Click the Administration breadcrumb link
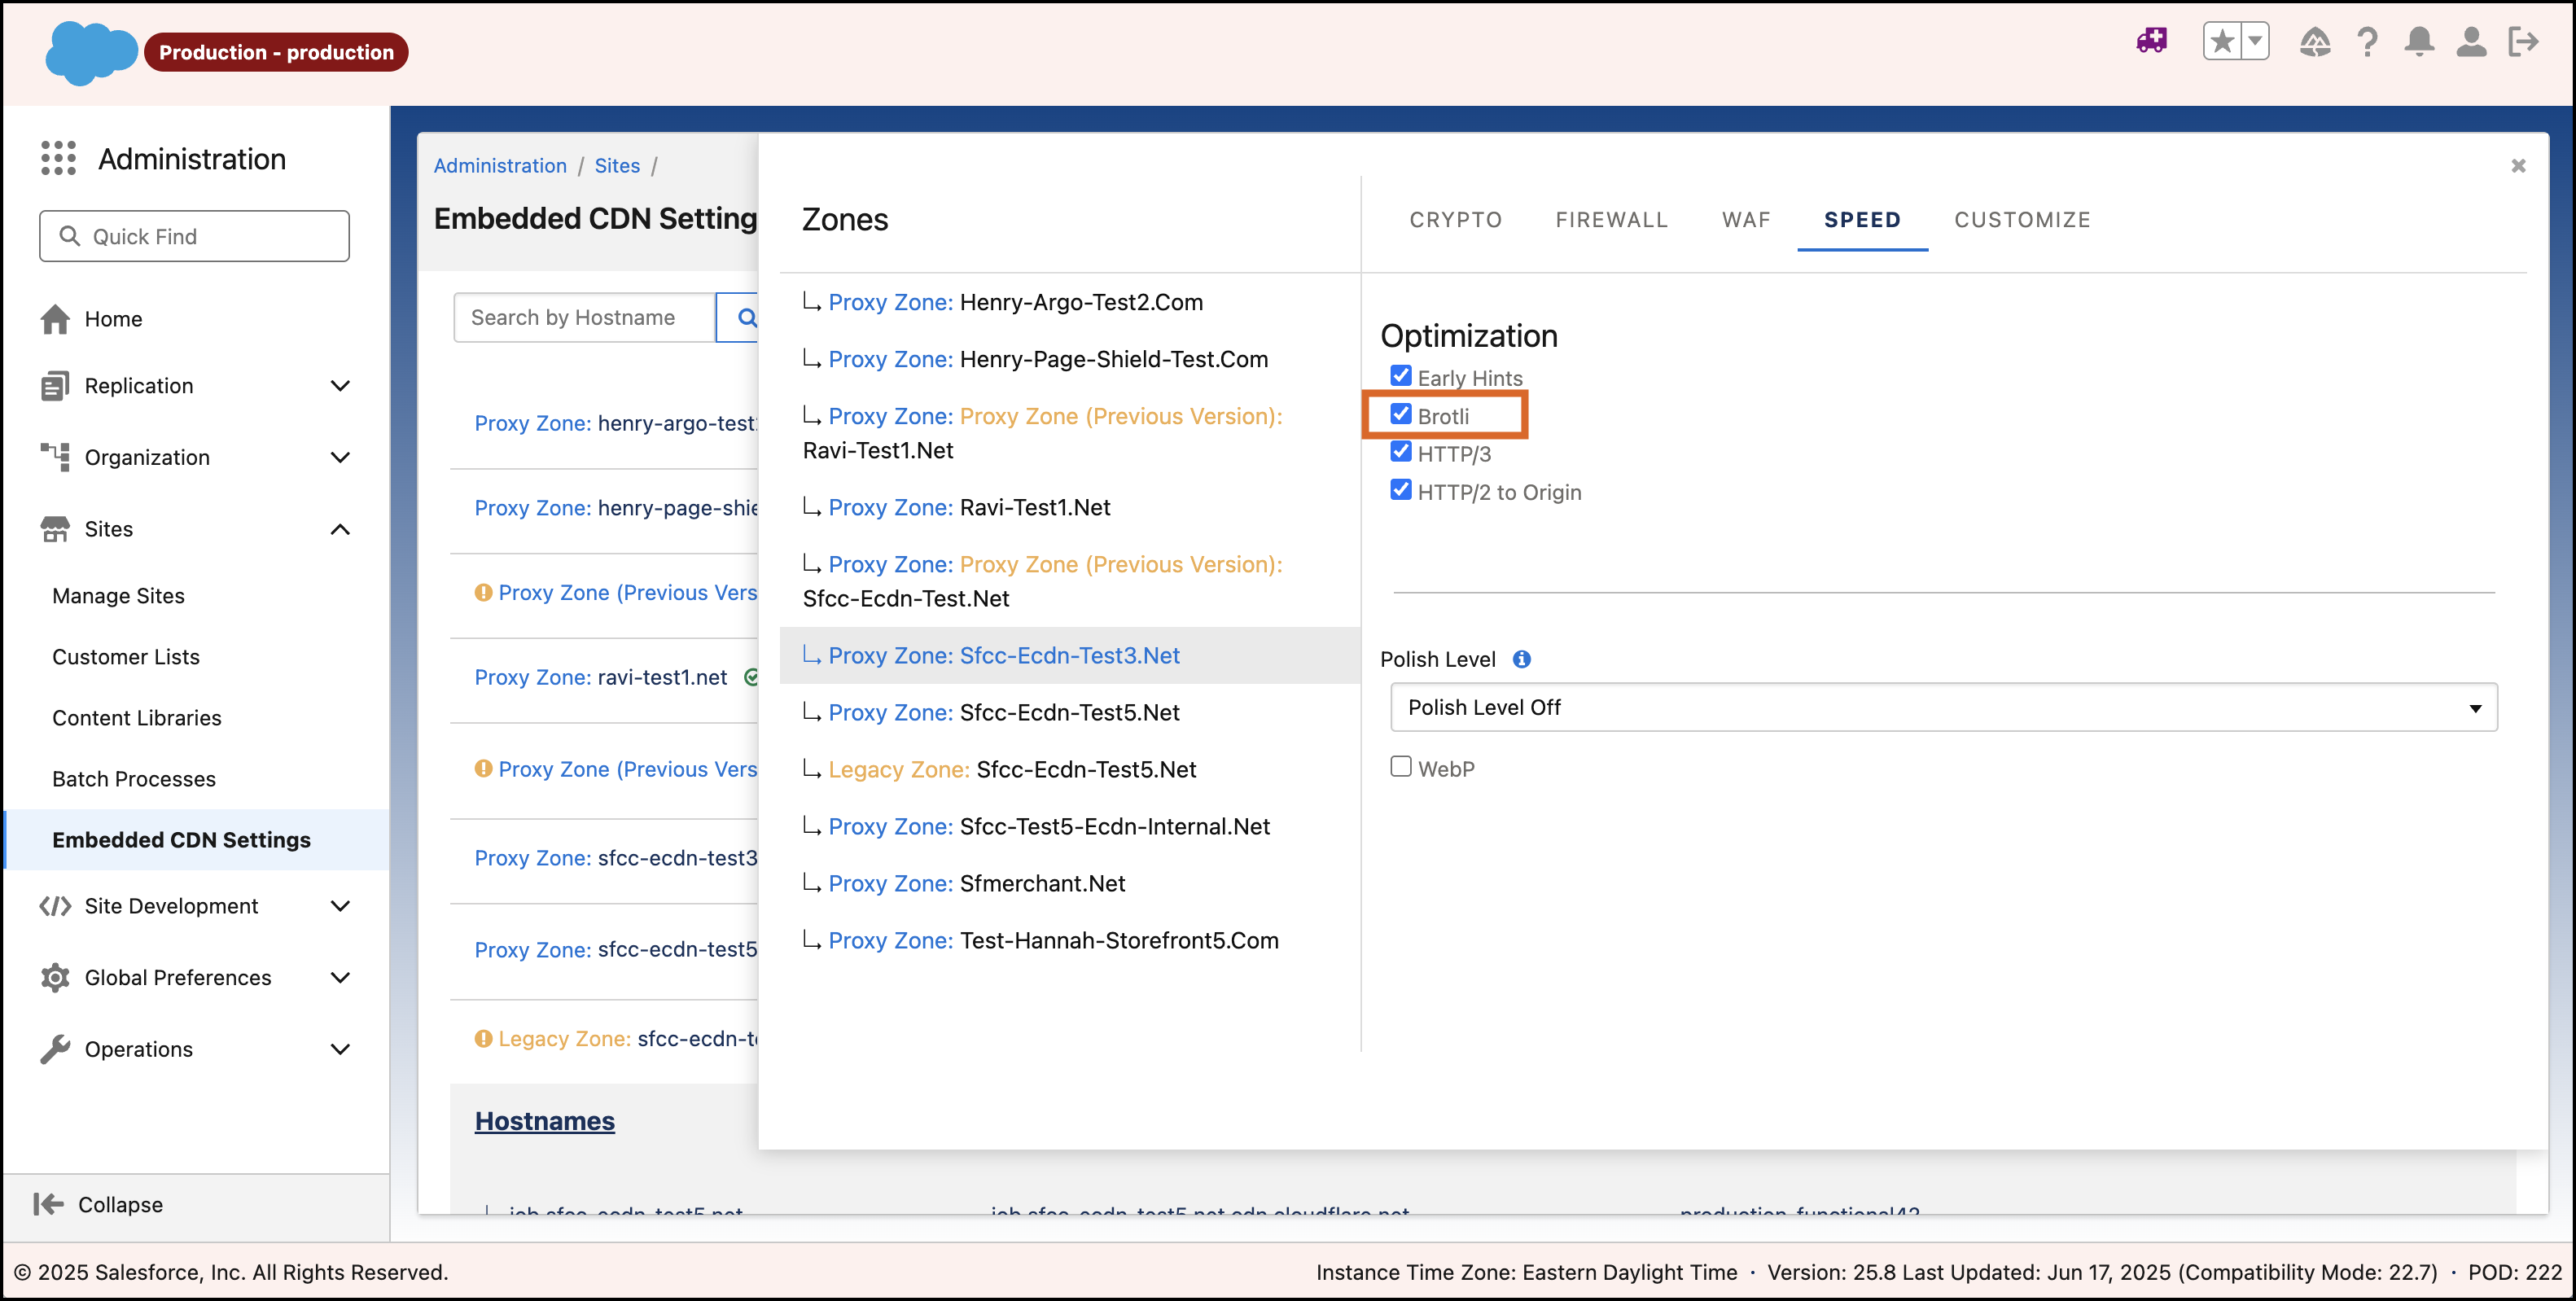 500,166
